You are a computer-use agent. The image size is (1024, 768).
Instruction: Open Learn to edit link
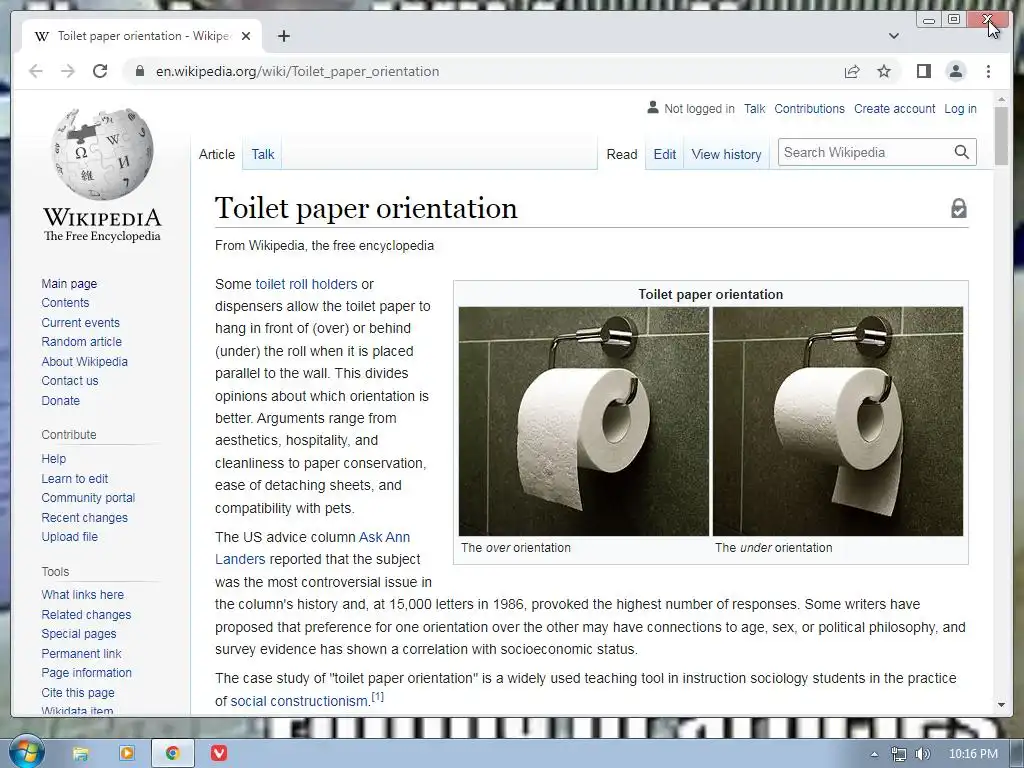[74, 478]
